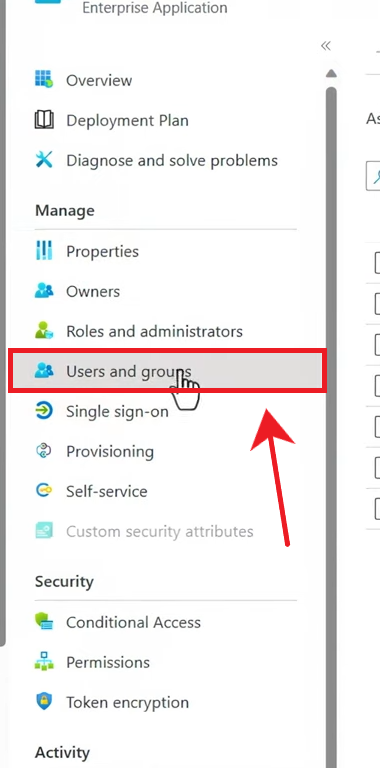The height and width of the screenshot is (768, 380).
Task: Open the Deployment Plan book icon
Action: tap(44, 120)
